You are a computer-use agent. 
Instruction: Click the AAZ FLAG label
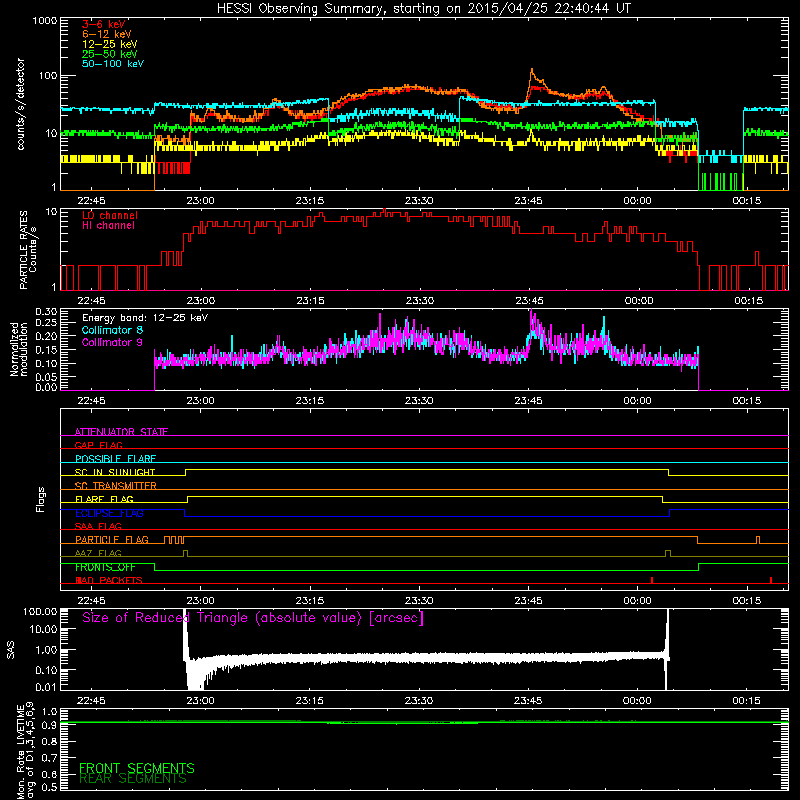pyautogui.click(x=98, y=553)
